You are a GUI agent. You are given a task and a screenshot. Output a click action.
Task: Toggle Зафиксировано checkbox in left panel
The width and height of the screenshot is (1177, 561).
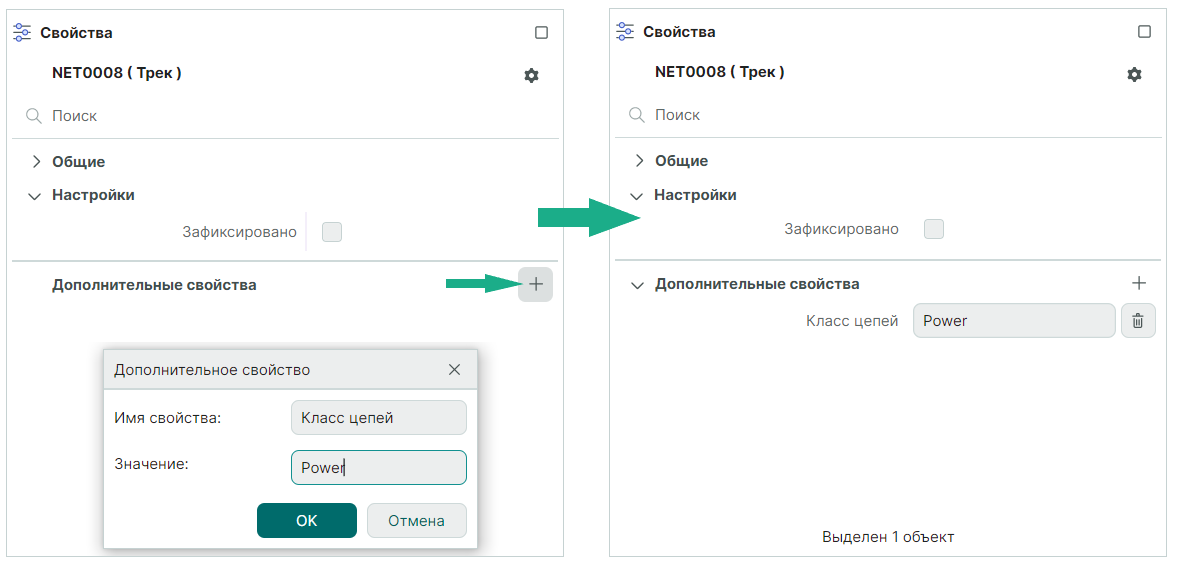click(332, 232)
